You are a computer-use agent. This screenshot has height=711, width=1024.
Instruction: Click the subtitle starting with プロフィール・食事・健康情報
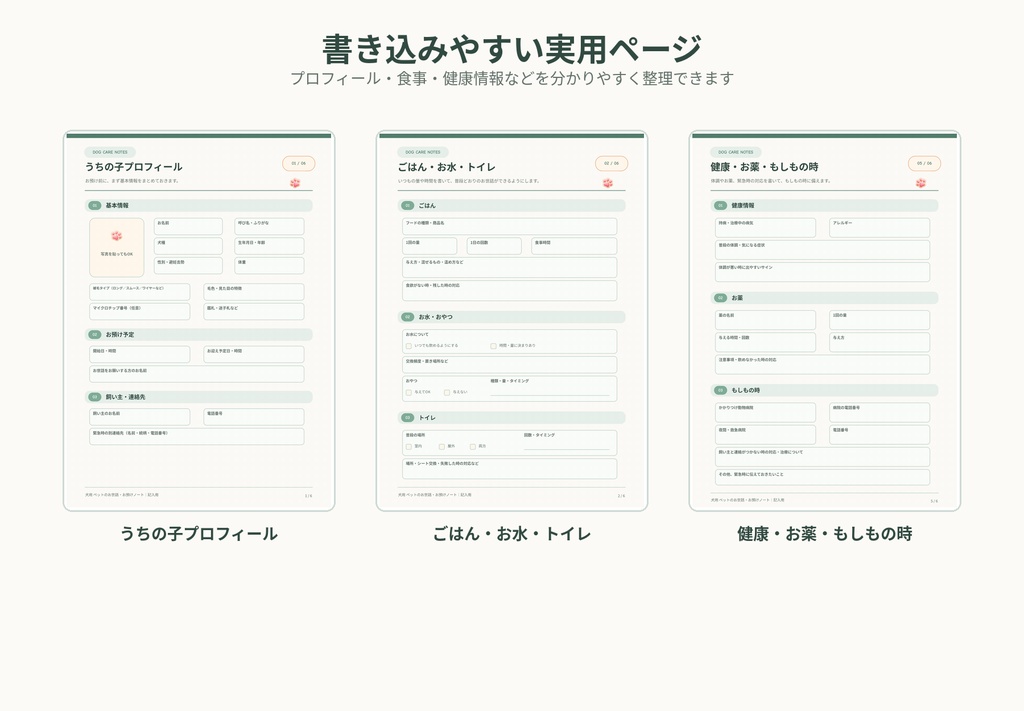[x=512, y=78]
